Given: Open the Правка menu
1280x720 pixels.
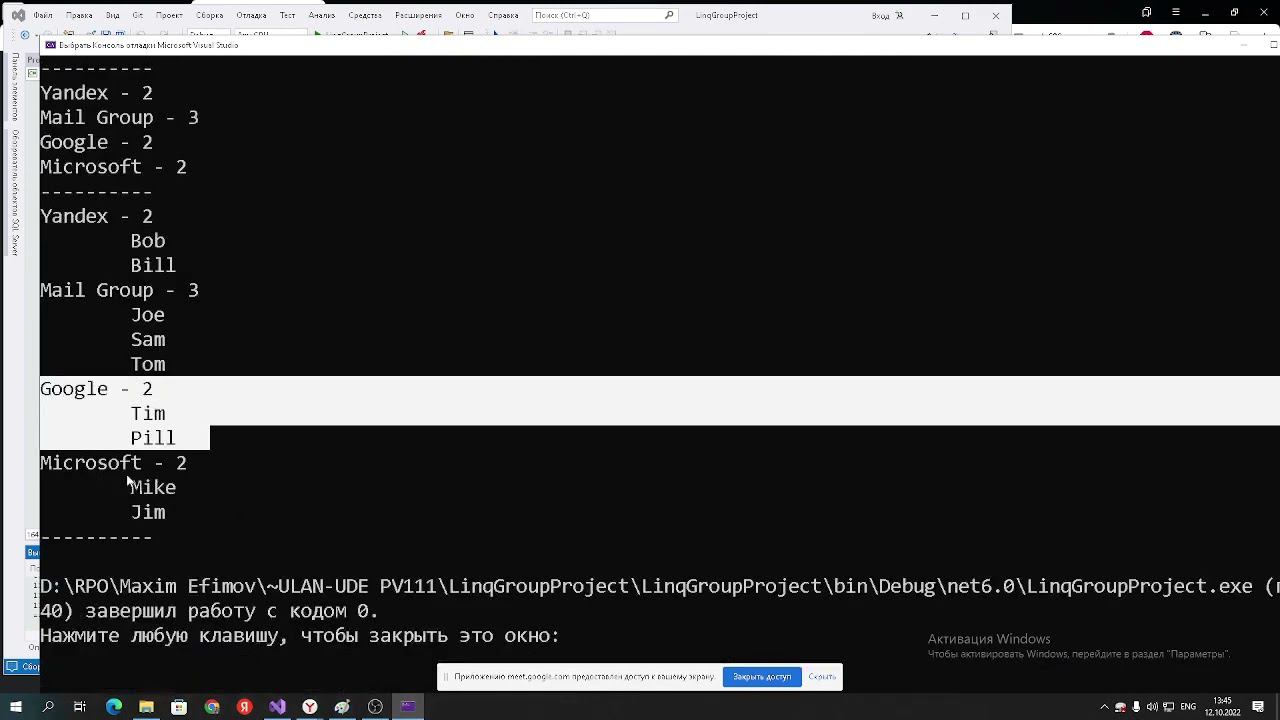Looking at the screenshot, I should pos(78,15).
